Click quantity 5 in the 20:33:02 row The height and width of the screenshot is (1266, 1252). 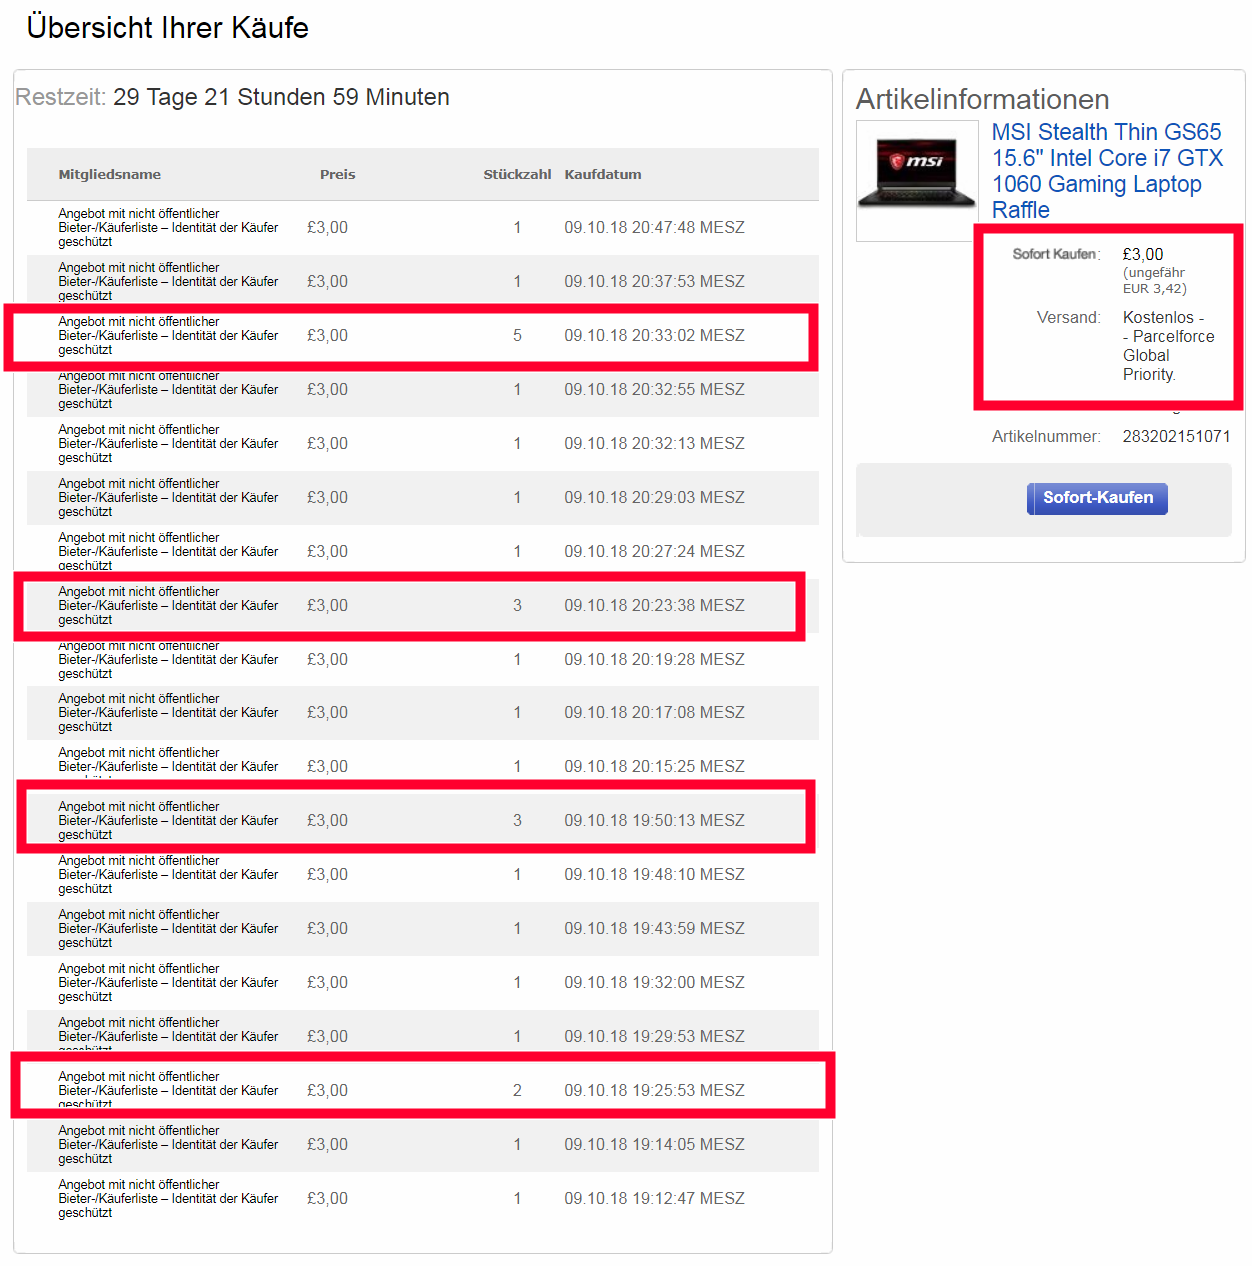tap(517, 335)
